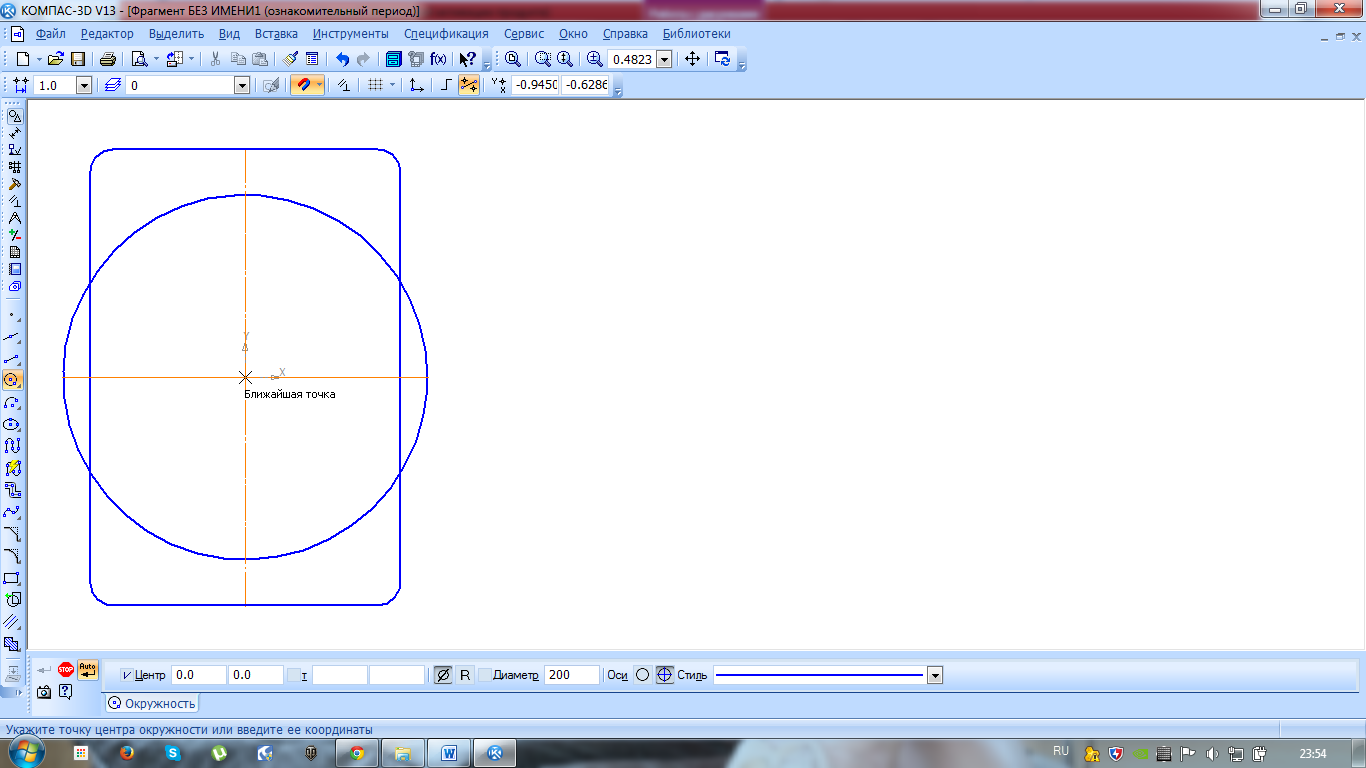Expand the New document arrow
The width and height of the screenshot is (1366, 768).
(x=38, y=59)
